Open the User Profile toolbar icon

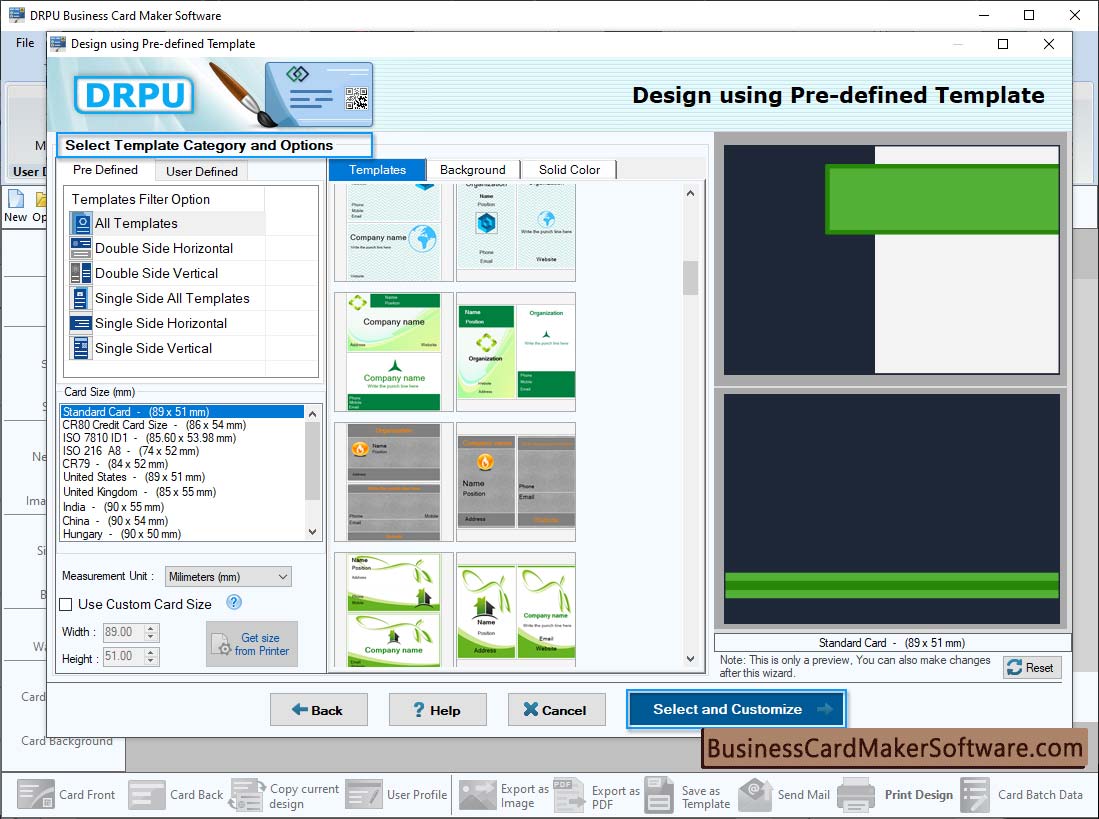click(364, 794)
